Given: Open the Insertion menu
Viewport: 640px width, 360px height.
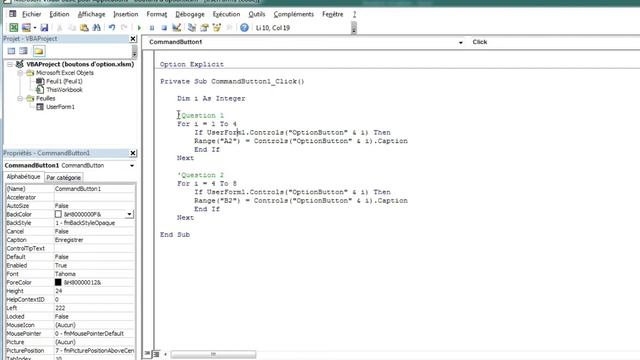Looking at the screenshot, I should coord(126,14).
